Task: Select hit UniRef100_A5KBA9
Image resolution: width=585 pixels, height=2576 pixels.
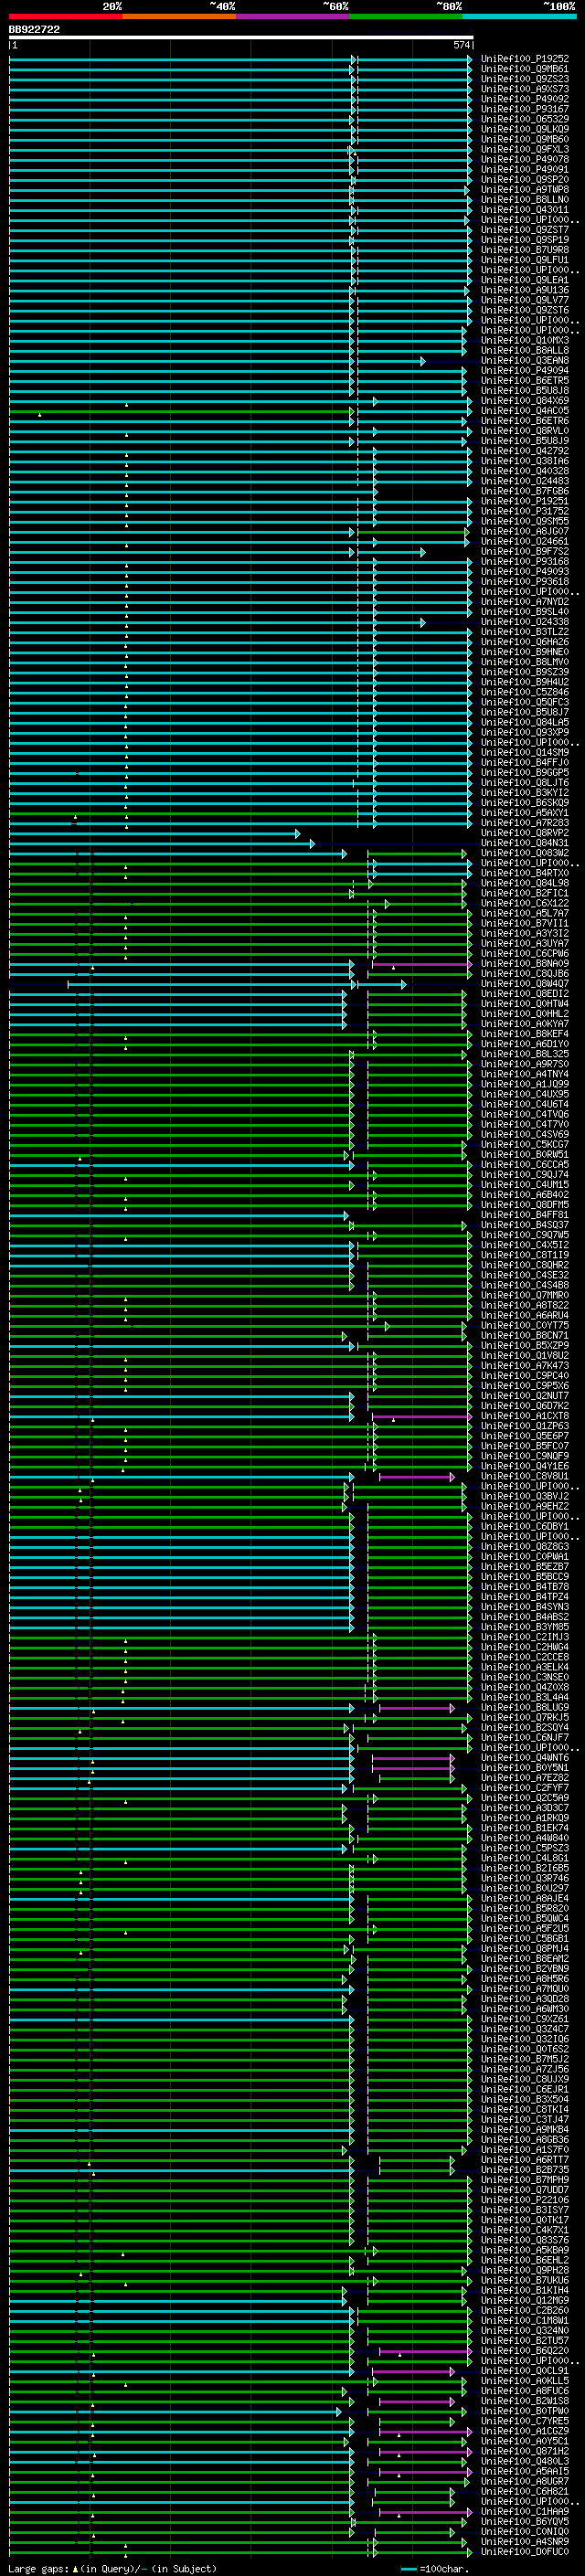Action: (525, 2250)
